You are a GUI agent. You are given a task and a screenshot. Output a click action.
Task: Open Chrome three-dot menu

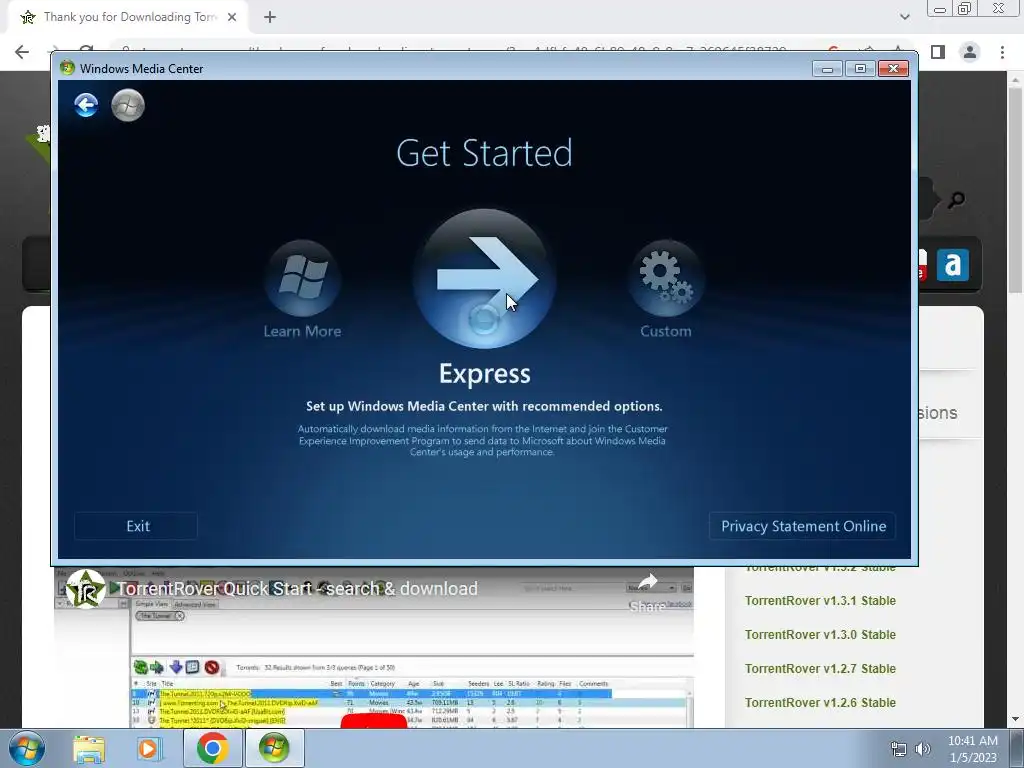(x=1002, y=52)
